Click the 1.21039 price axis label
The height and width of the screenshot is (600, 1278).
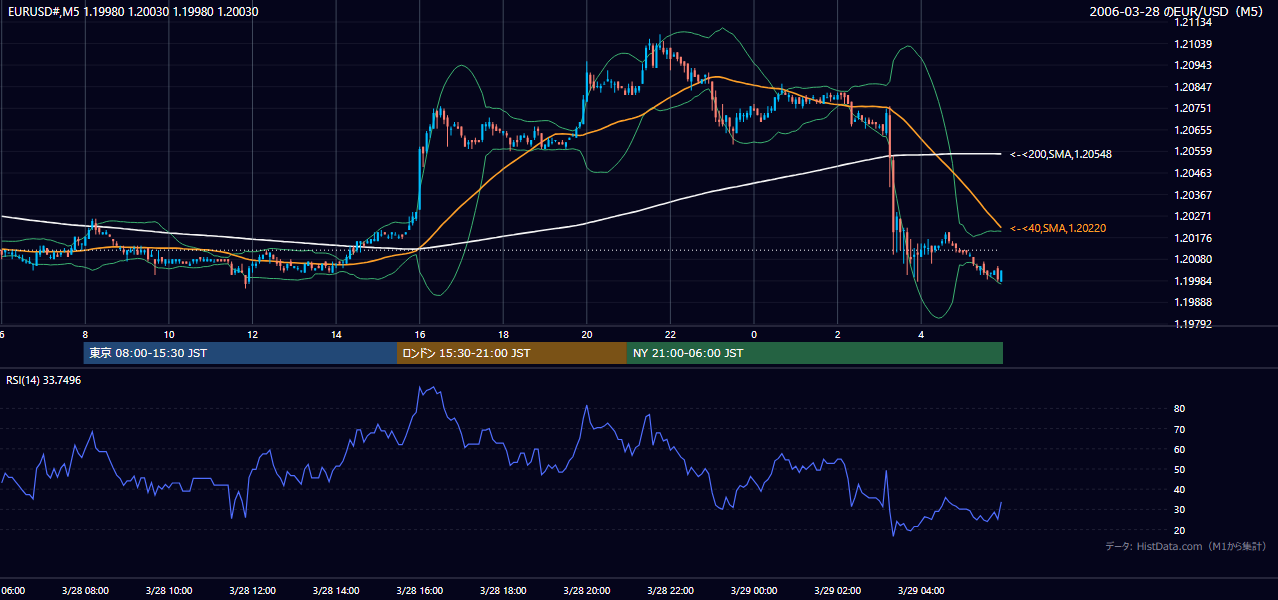pyautogui.click(x=1193, y=44)
